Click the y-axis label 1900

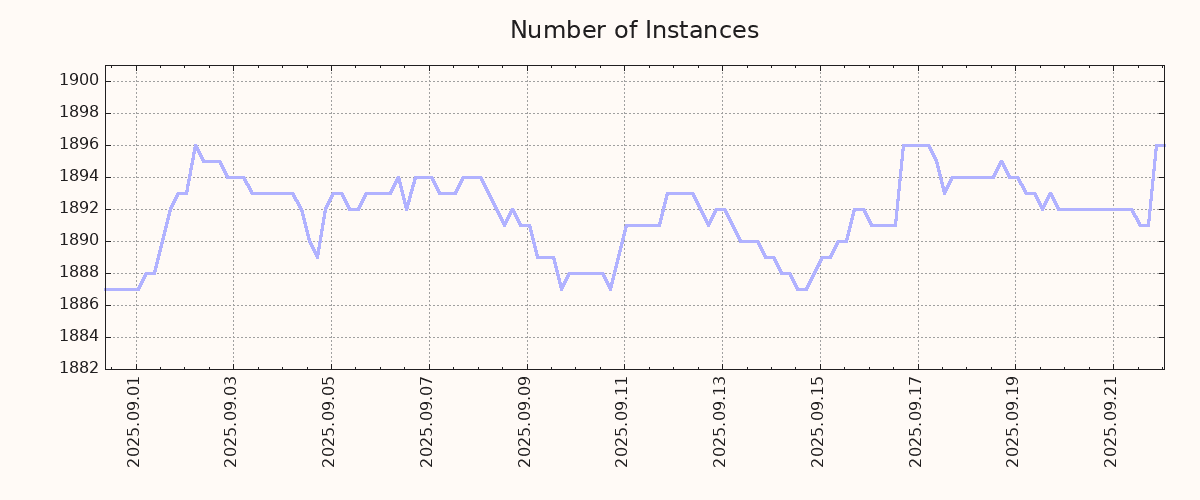point(79,81)
